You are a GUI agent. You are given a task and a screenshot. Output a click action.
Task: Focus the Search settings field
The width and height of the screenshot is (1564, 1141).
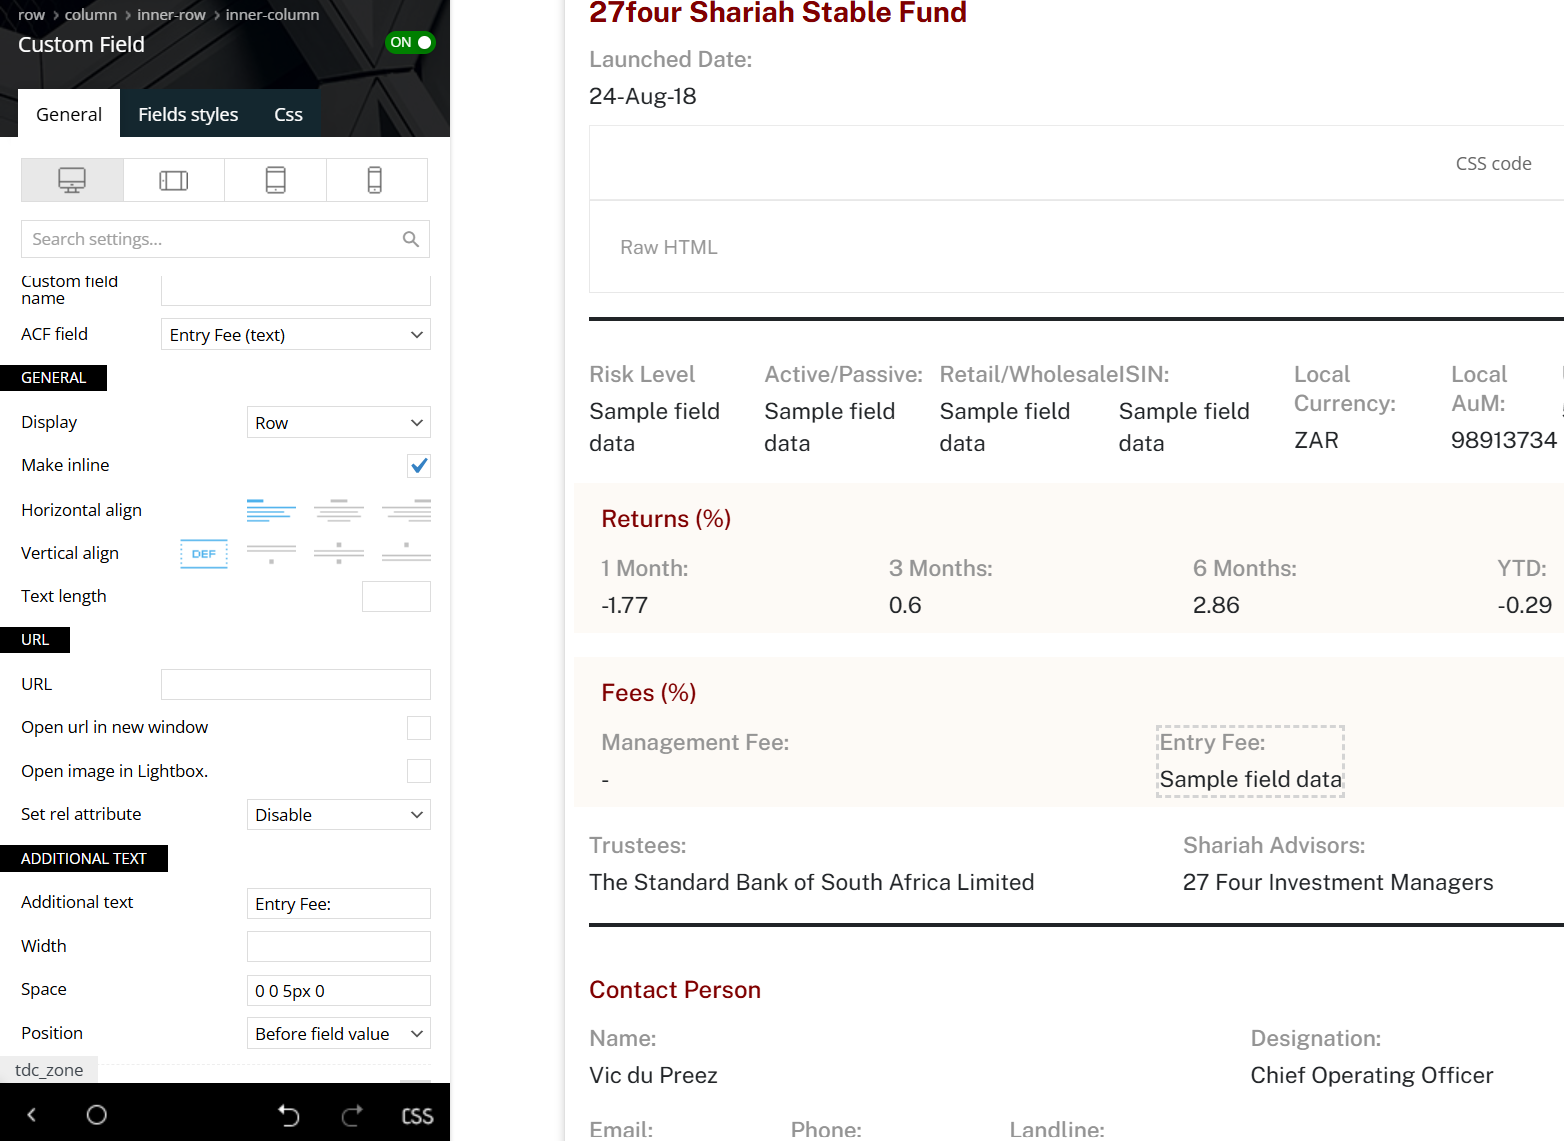[x=225, y=239]
